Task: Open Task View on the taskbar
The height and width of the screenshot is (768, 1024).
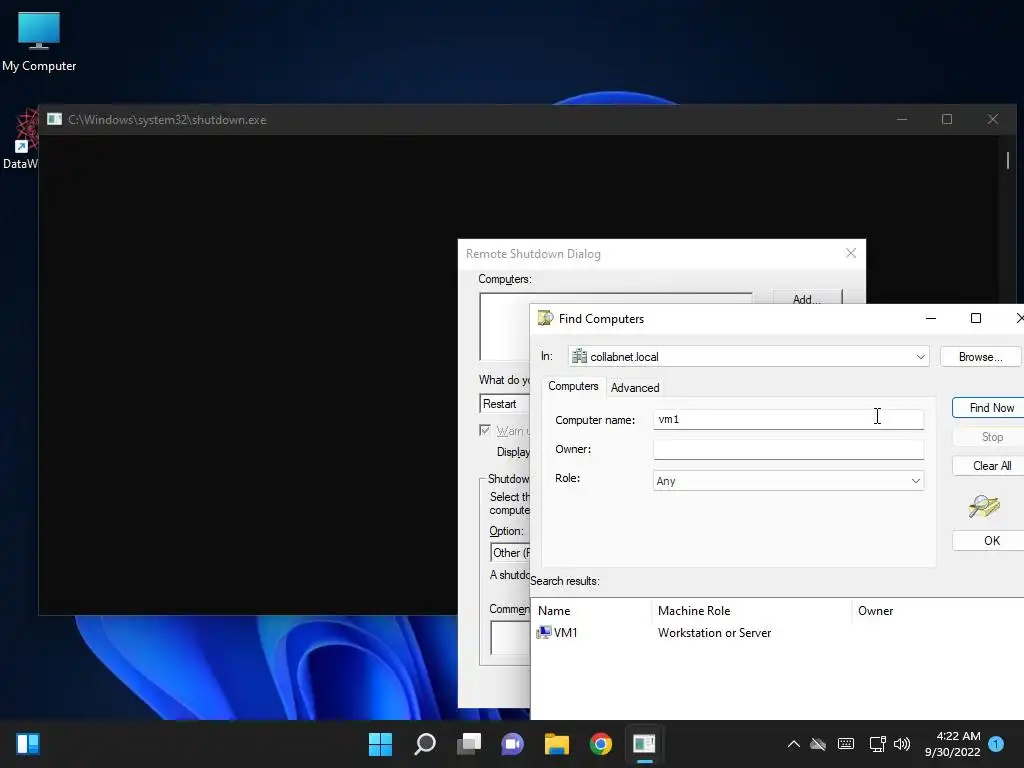Action: [x=468, y=744]
